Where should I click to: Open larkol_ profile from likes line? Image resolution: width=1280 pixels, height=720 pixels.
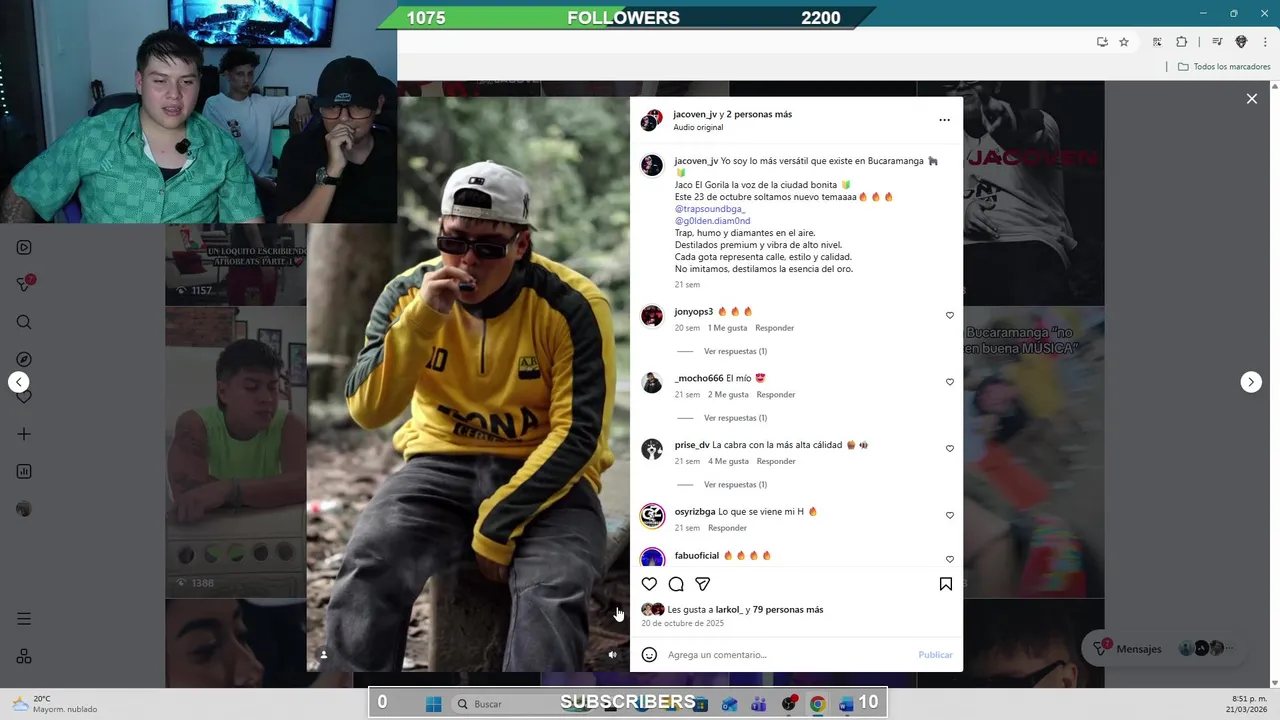coord(729,610)
